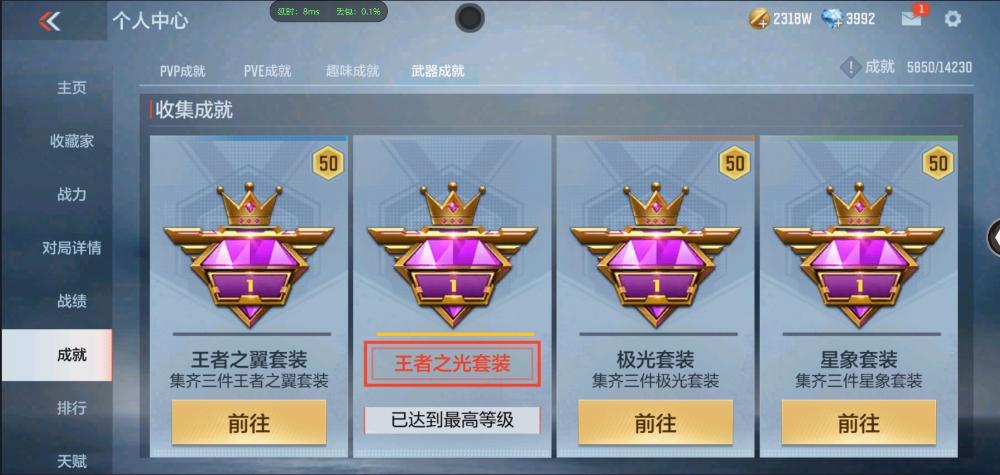1000x475 pixels.
Task: Click 前往 under 星象套装
Action: click(x=858, y=422)
